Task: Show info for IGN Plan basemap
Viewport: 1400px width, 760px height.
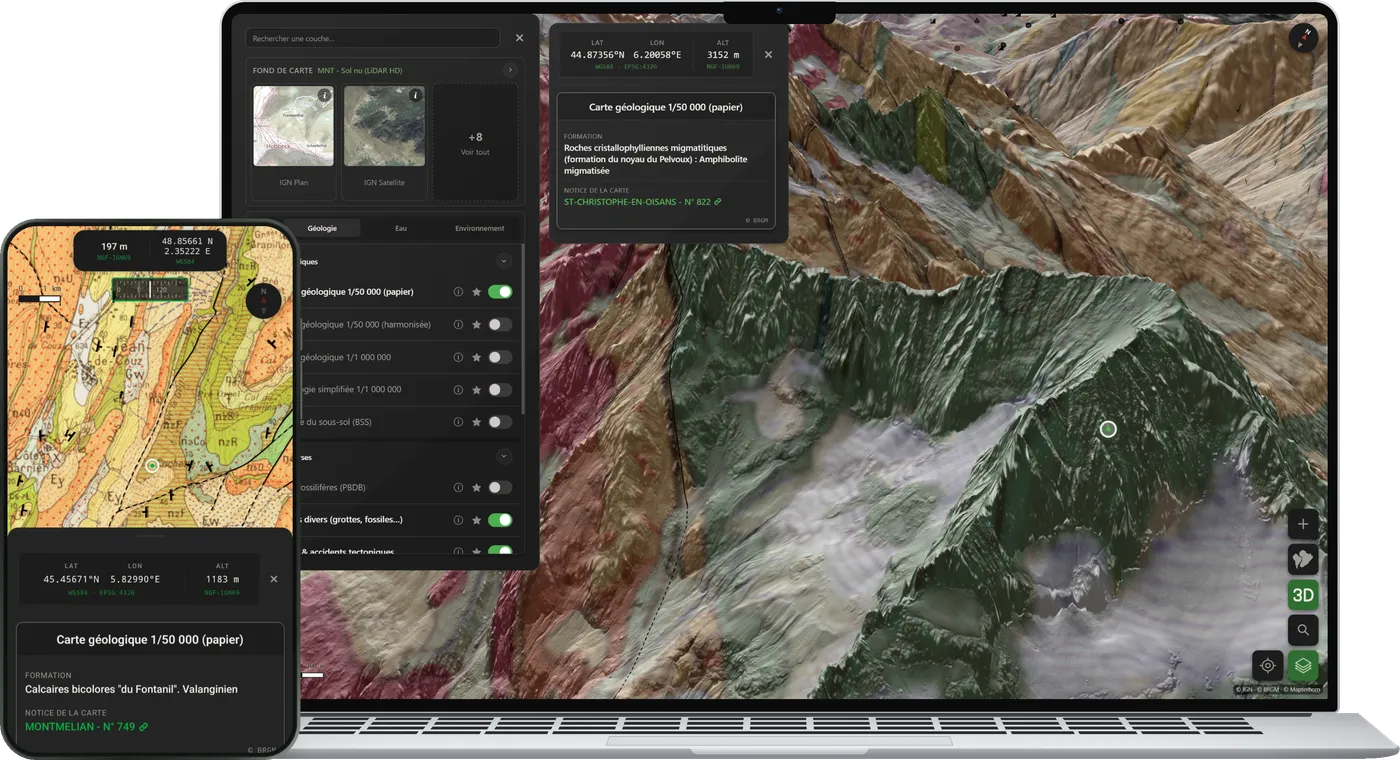Action: click(324, 96)
